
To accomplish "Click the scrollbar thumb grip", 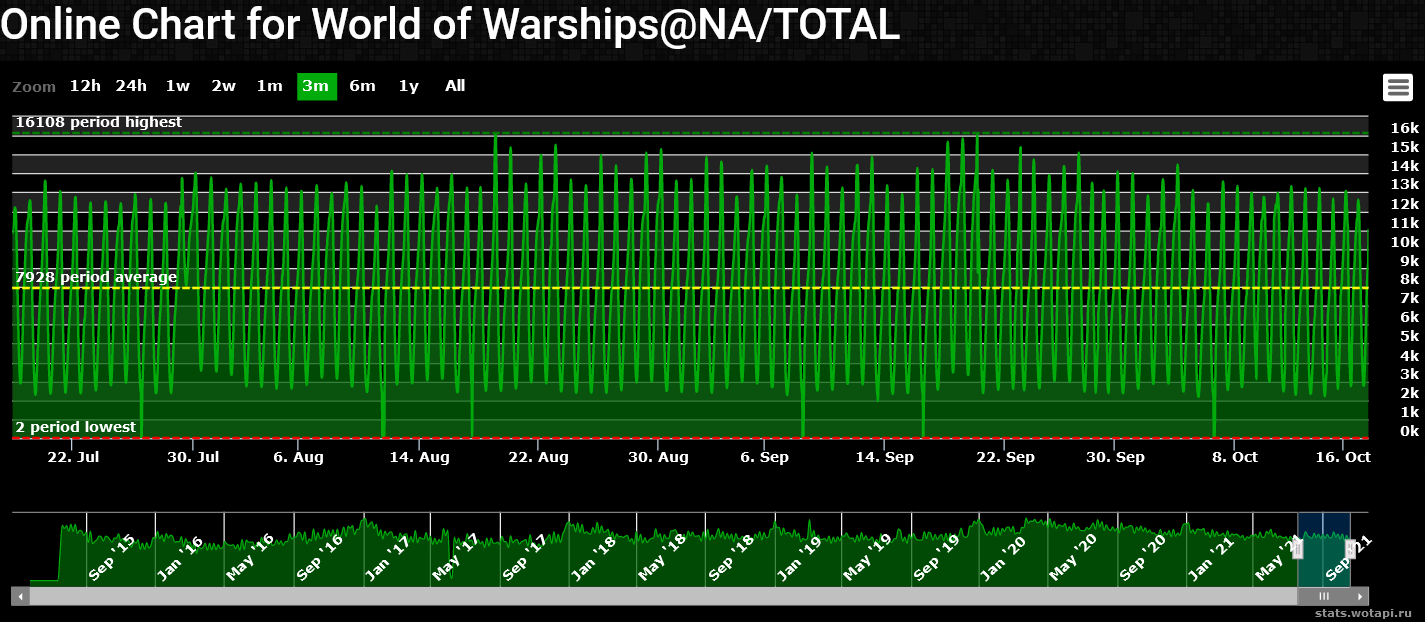I will [x=1324, y=596].
